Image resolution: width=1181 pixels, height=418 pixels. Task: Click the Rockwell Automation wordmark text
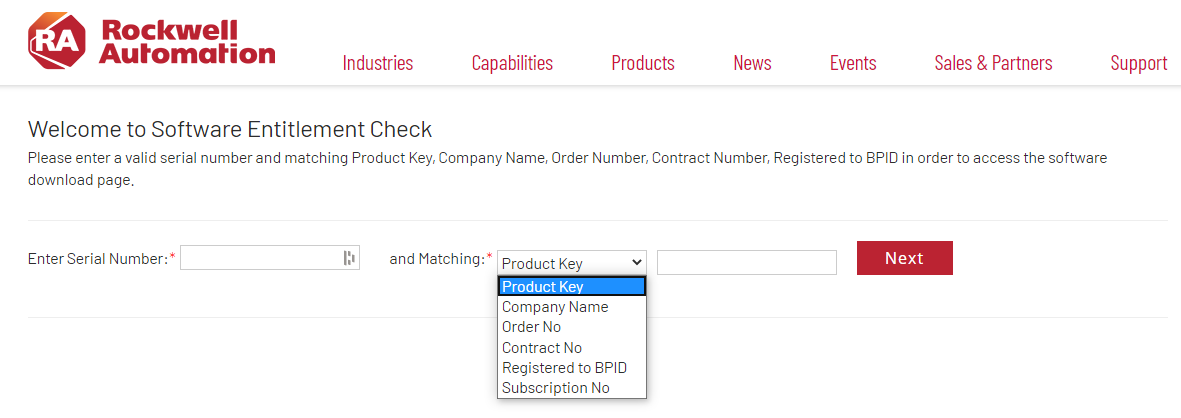[187, 41]
